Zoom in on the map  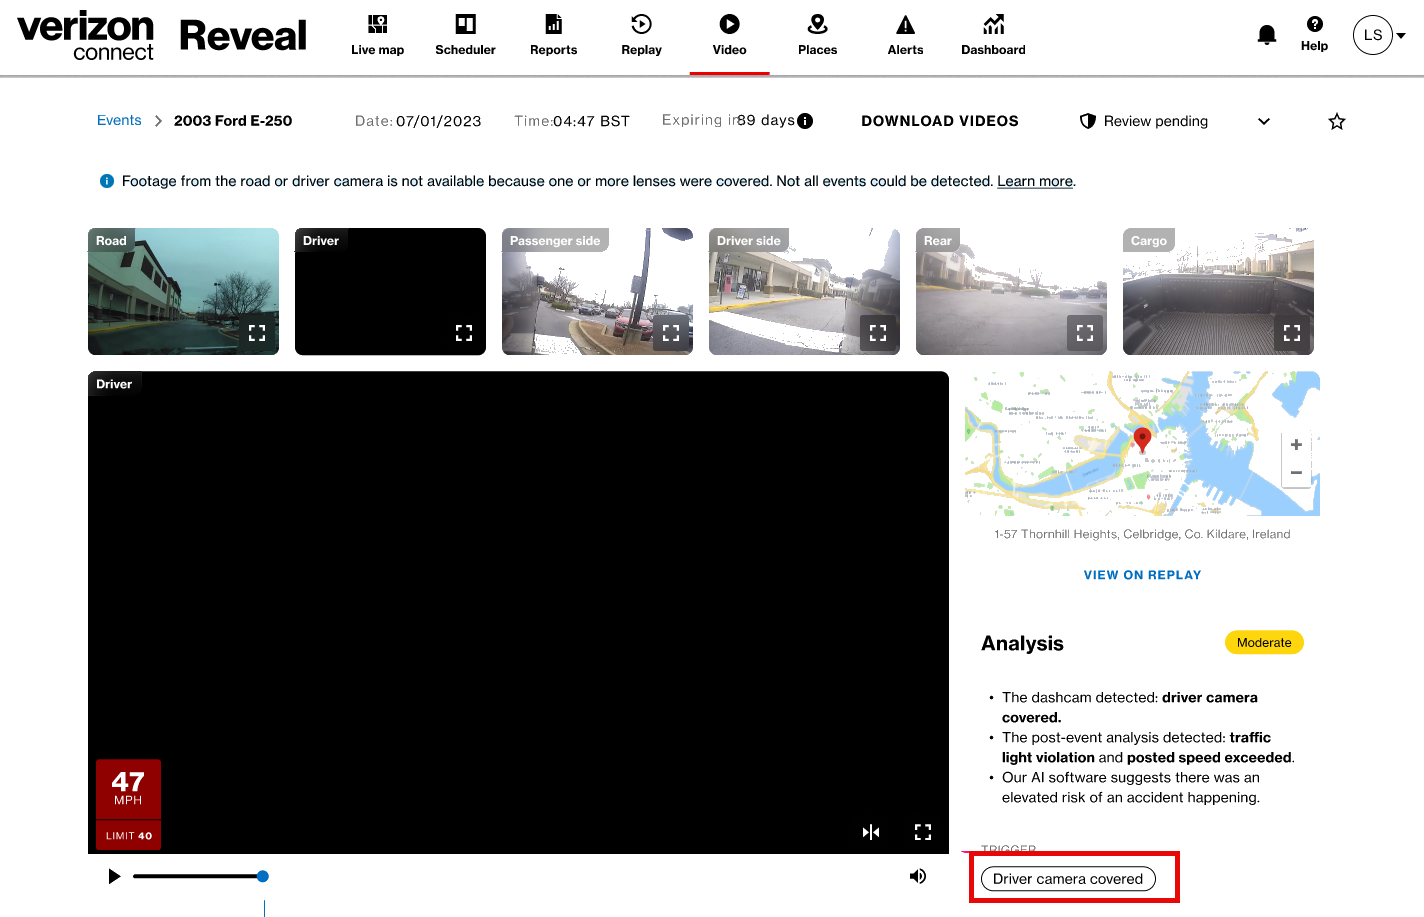1296,445
